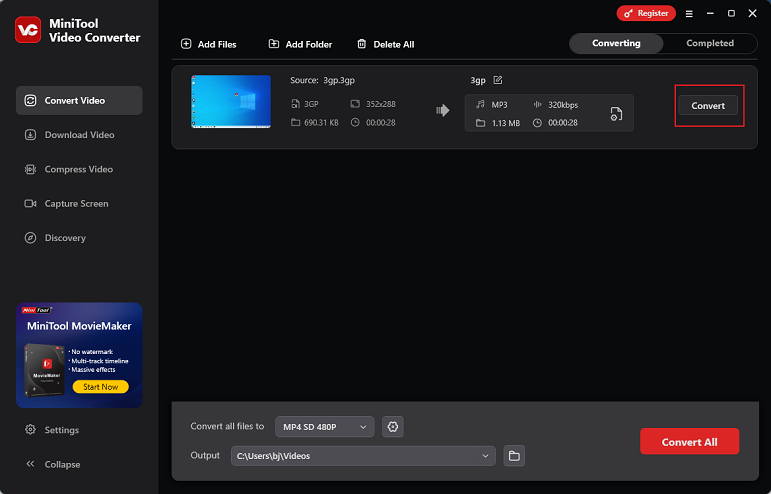Click the MP3 output format label
771x494 pixels.
click(x=500, y=105)
